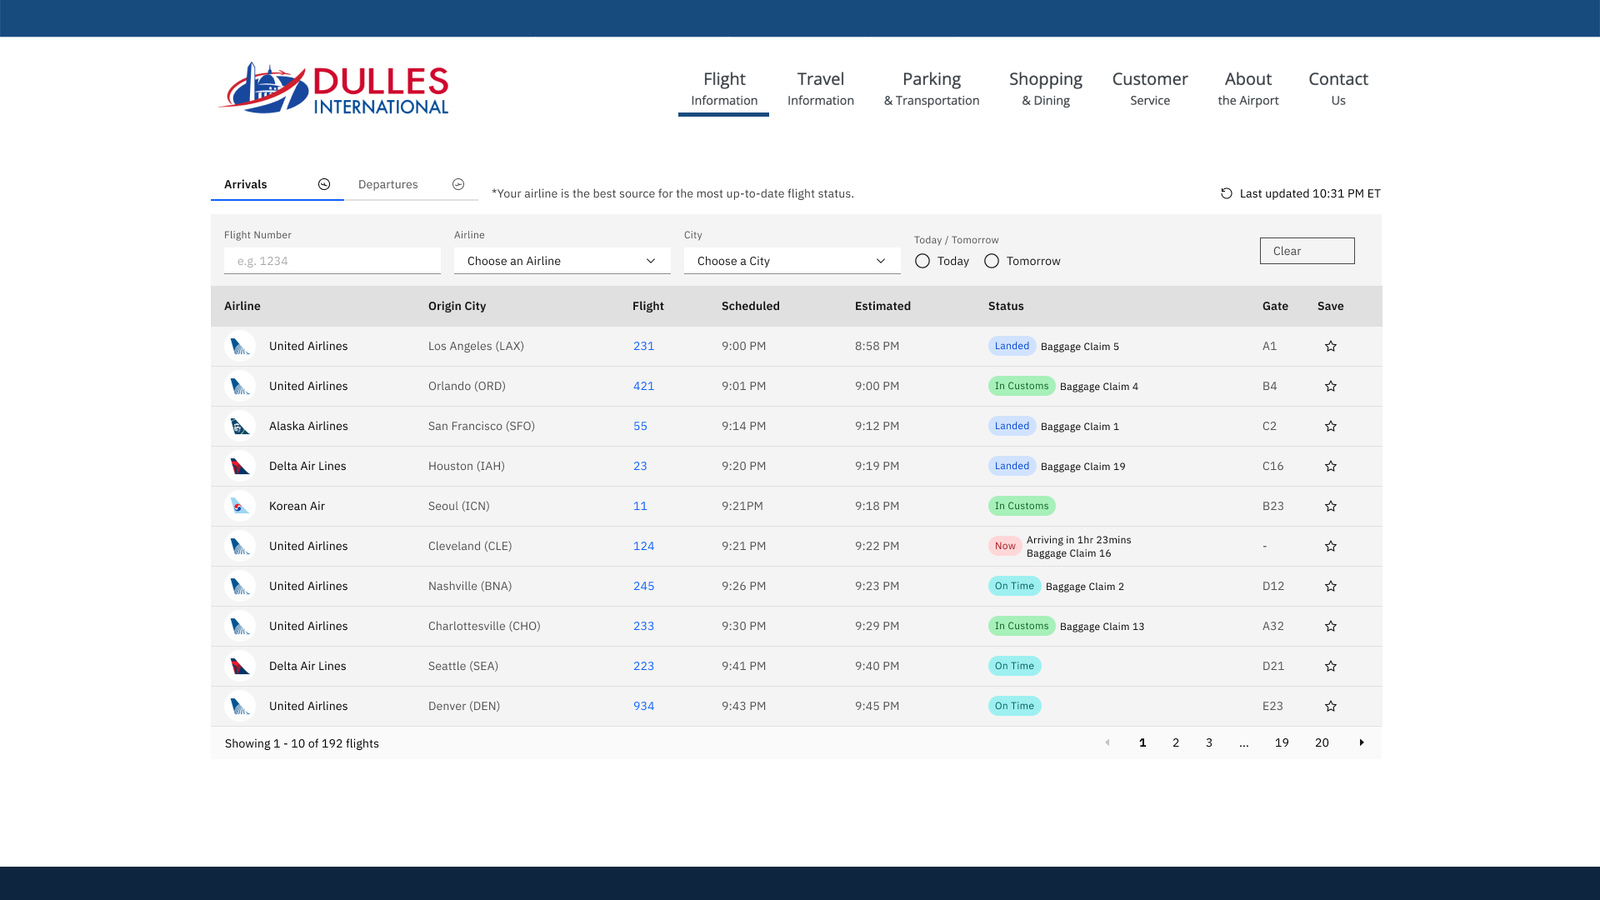Click the Scheduled column header

(750, 306)
